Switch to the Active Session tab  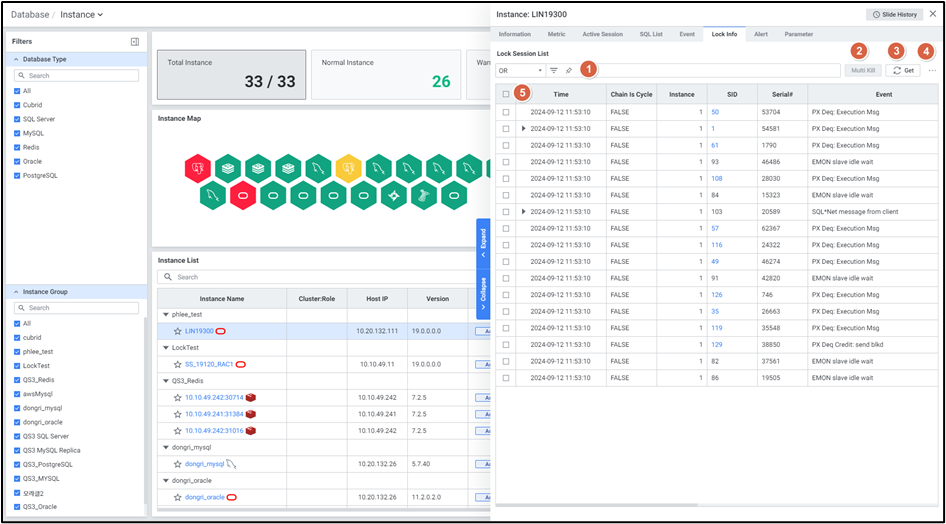point(602,34)
